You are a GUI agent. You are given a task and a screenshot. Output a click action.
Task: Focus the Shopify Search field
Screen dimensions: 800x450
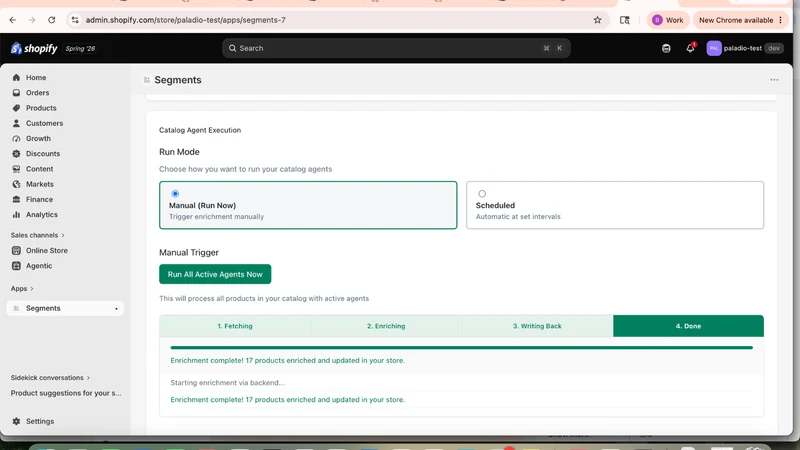[x=396, y=48]
